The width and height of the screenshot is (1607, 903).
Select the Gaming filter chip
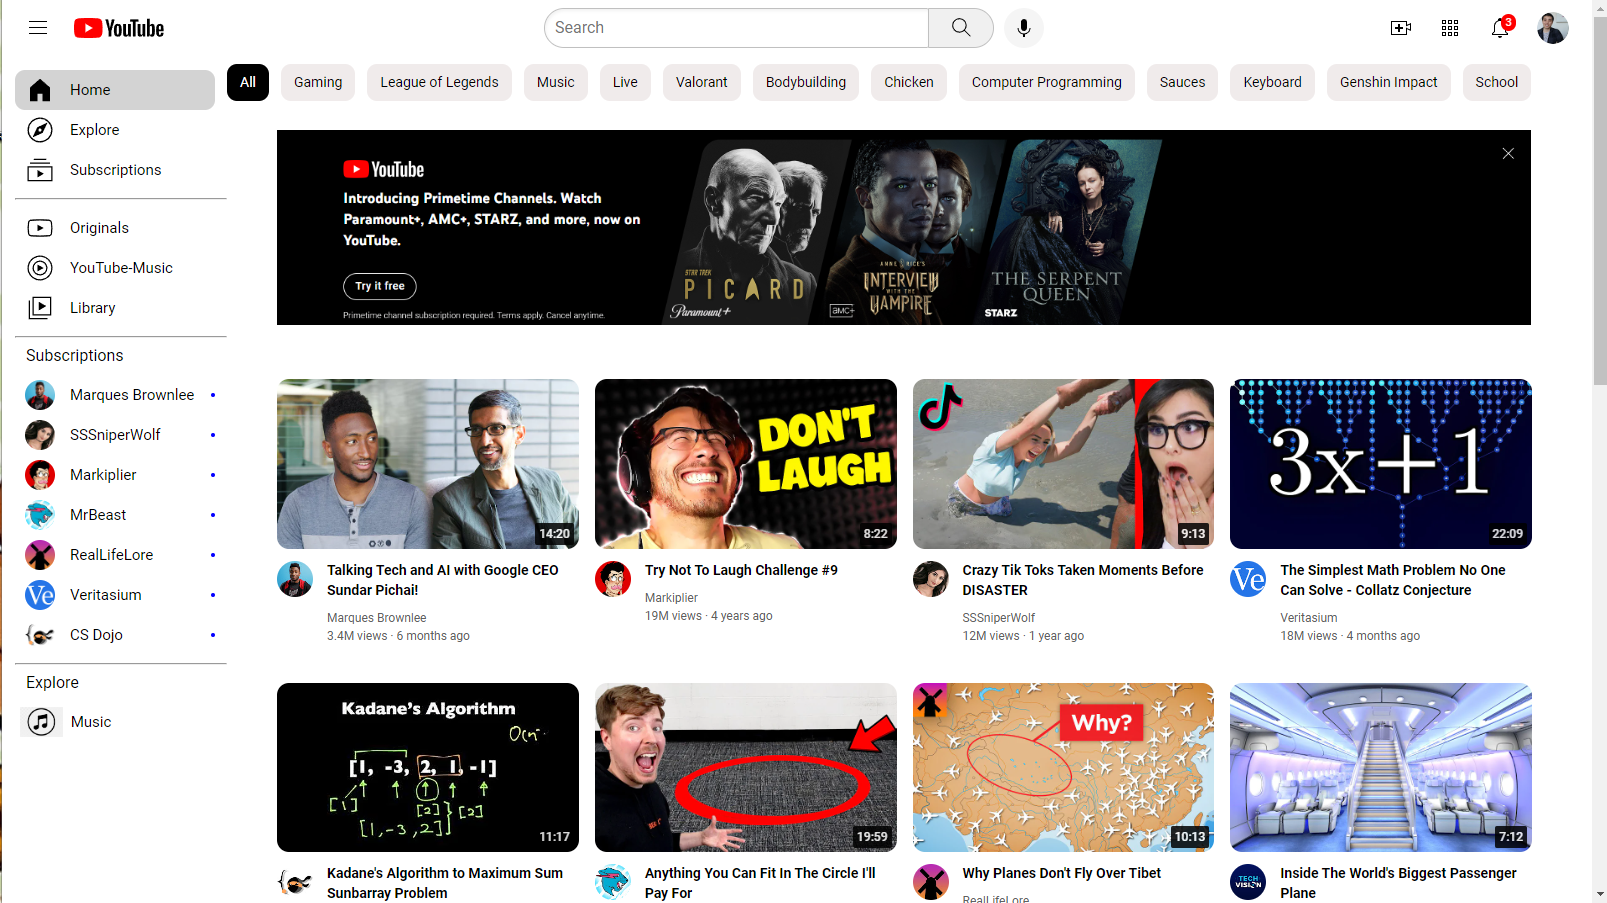coord(318,82)
